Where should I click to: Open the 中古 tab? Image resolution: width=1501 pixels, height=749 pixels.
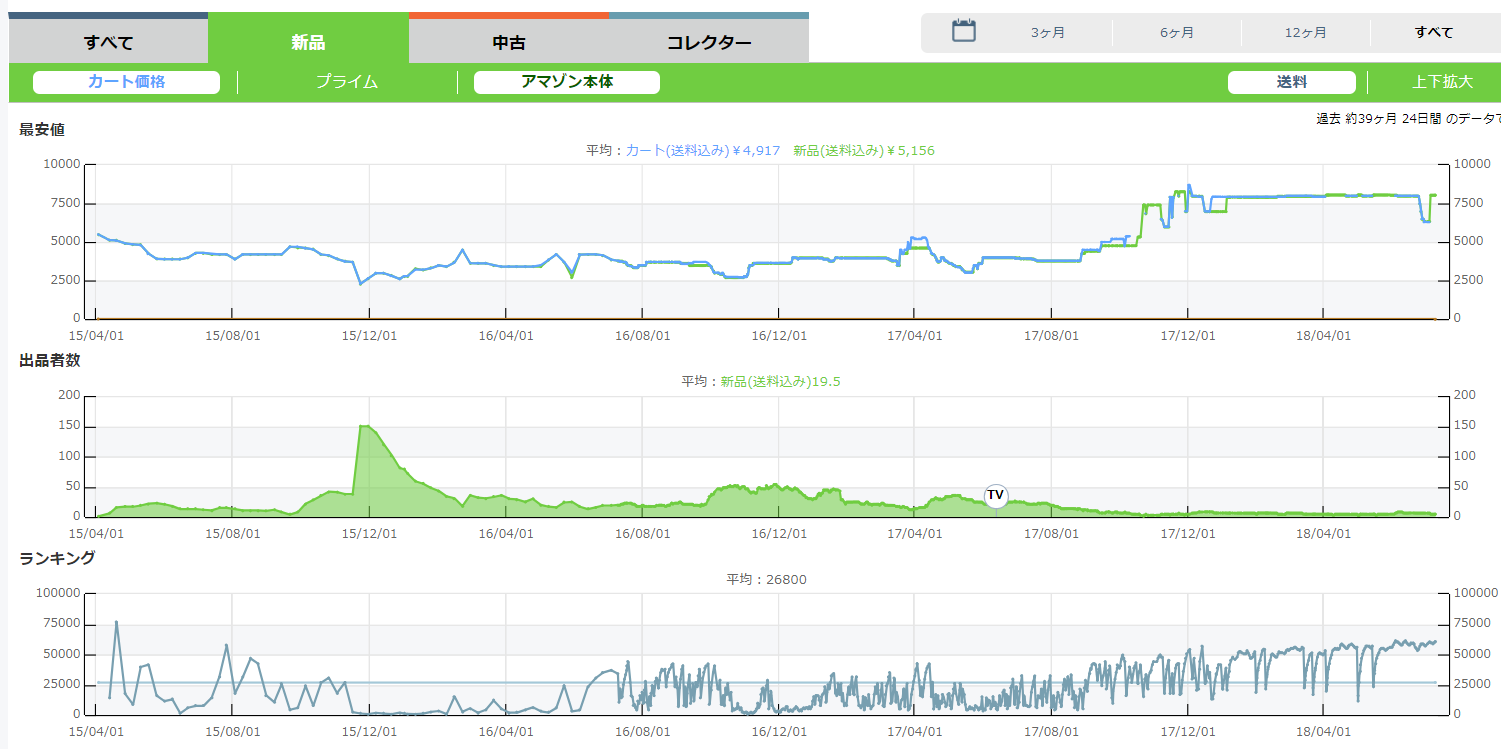tap(509, 43)
